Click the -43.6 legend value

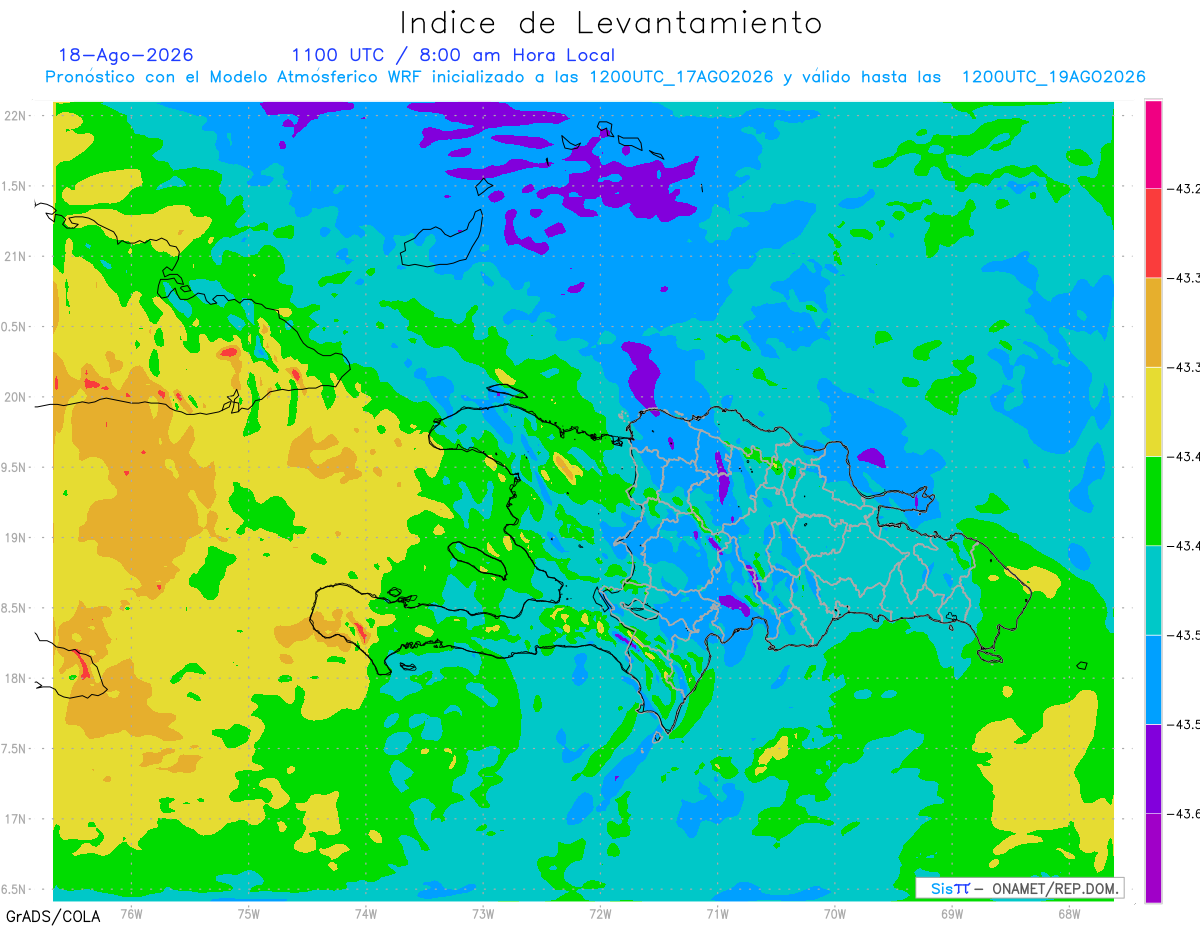coord(1184,814)
